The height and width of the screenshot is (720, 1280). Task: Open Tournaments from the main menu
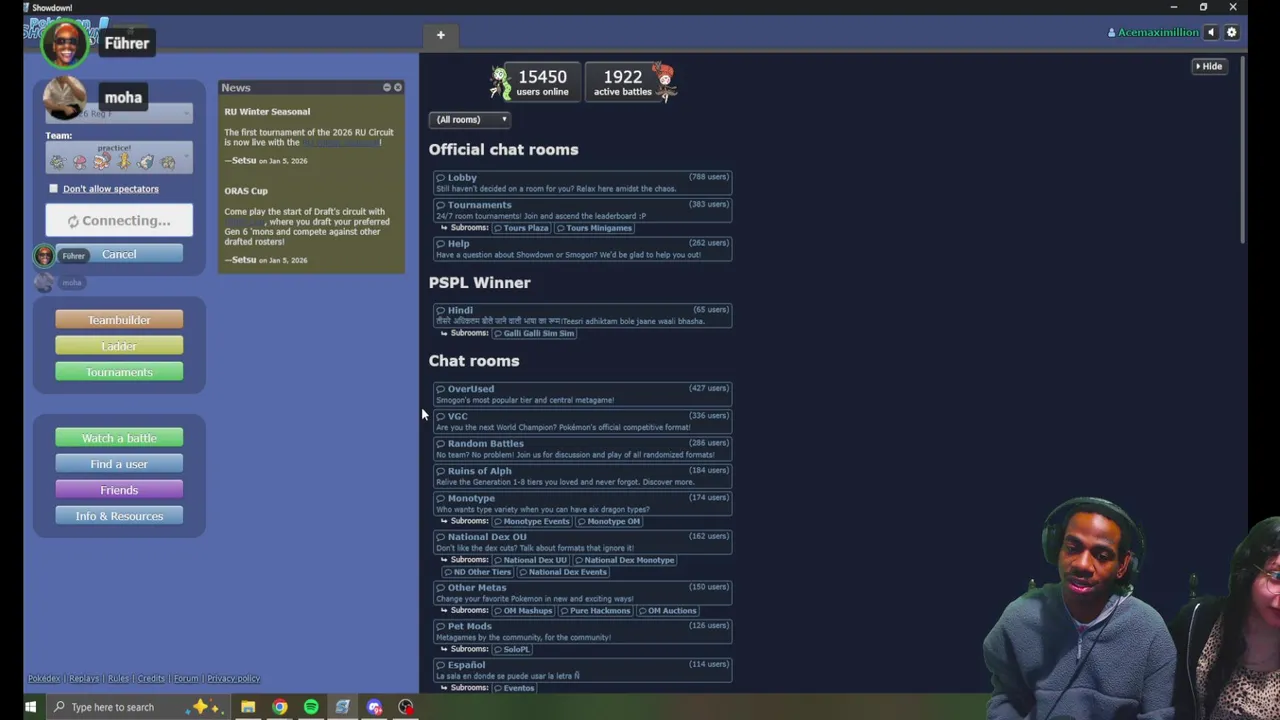tap(119, 372)
